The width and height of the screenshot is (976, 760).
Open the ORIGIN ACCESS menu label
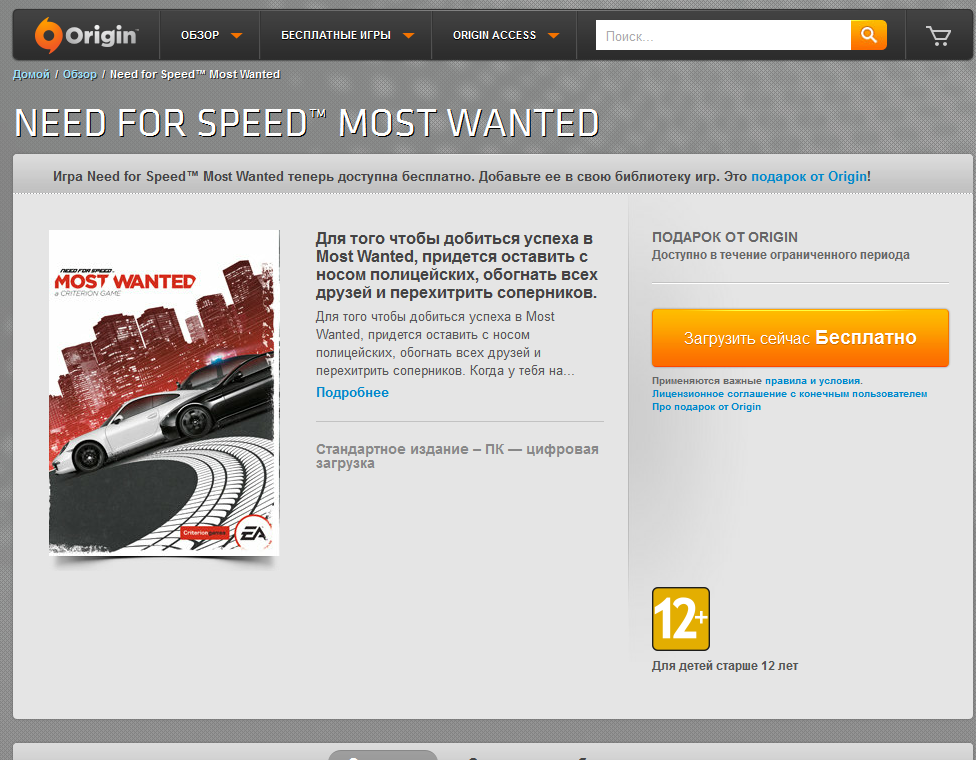(494, 35)
